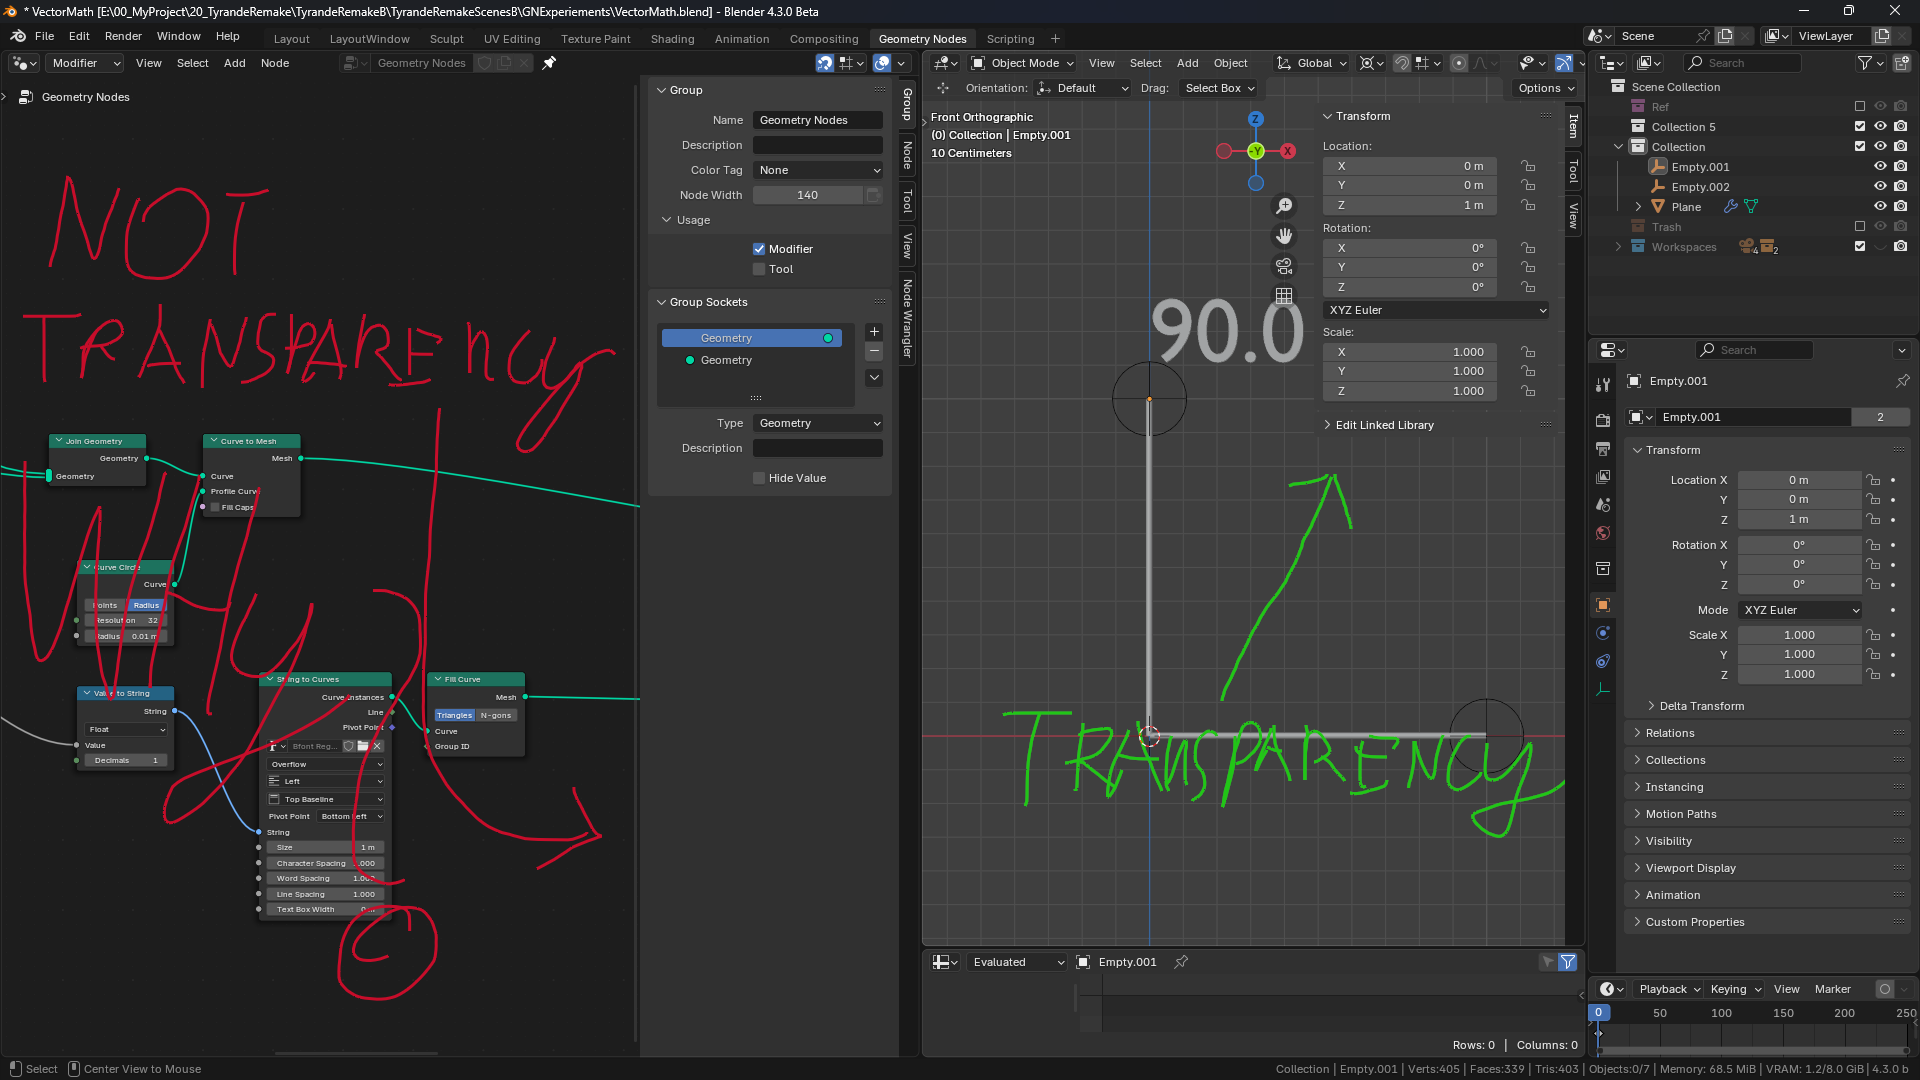
Task: Open the Scene properties tab icon
Action: coord(1603,505)
